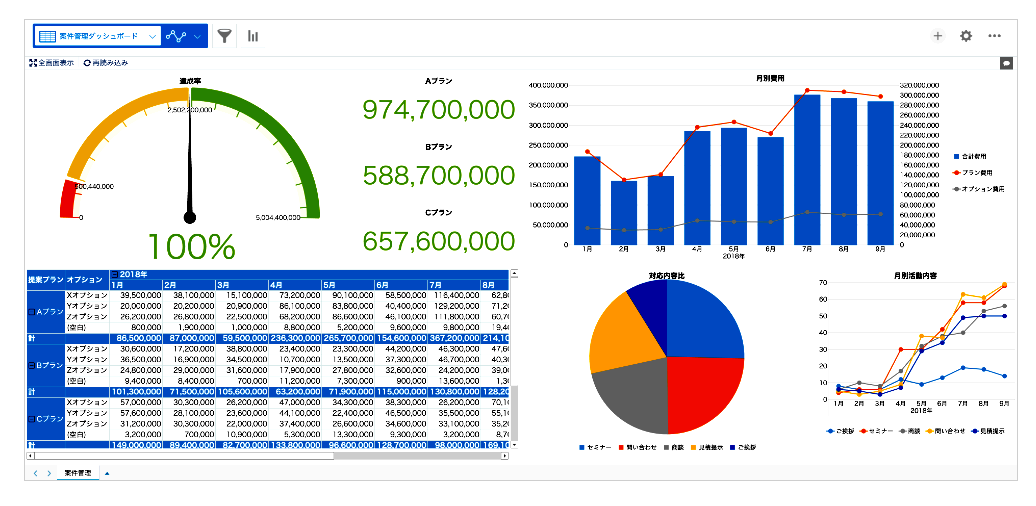Click the dark blue ご挨拶 swatch in pie legend
Viewport: 1036px width, 506px height.
pos(733,447)
